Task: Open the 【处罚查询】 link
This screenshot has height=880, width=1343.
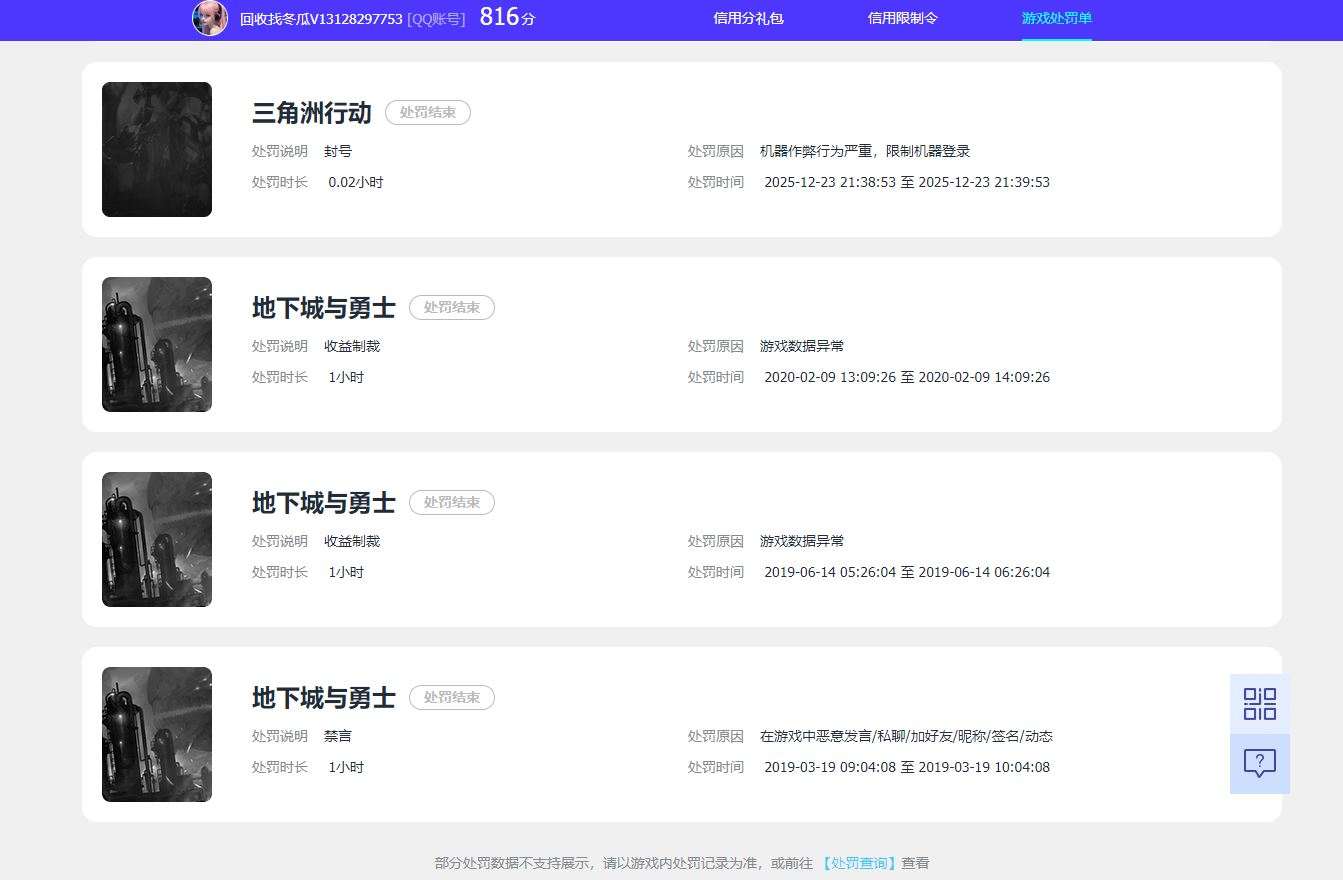Action: click(x=859, y=863)
